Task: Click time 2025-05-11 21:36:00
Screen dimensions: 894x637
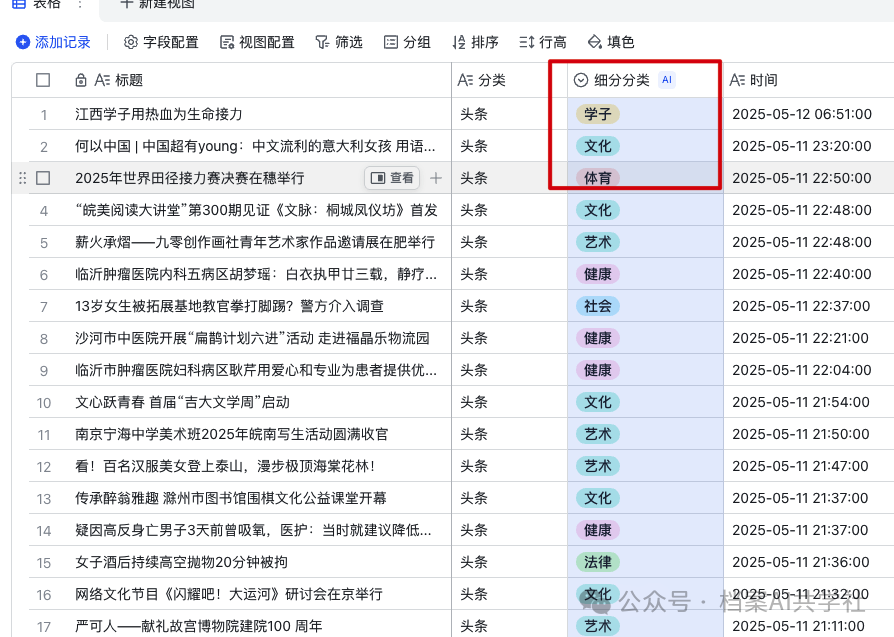Action: (x=801, y=562)
